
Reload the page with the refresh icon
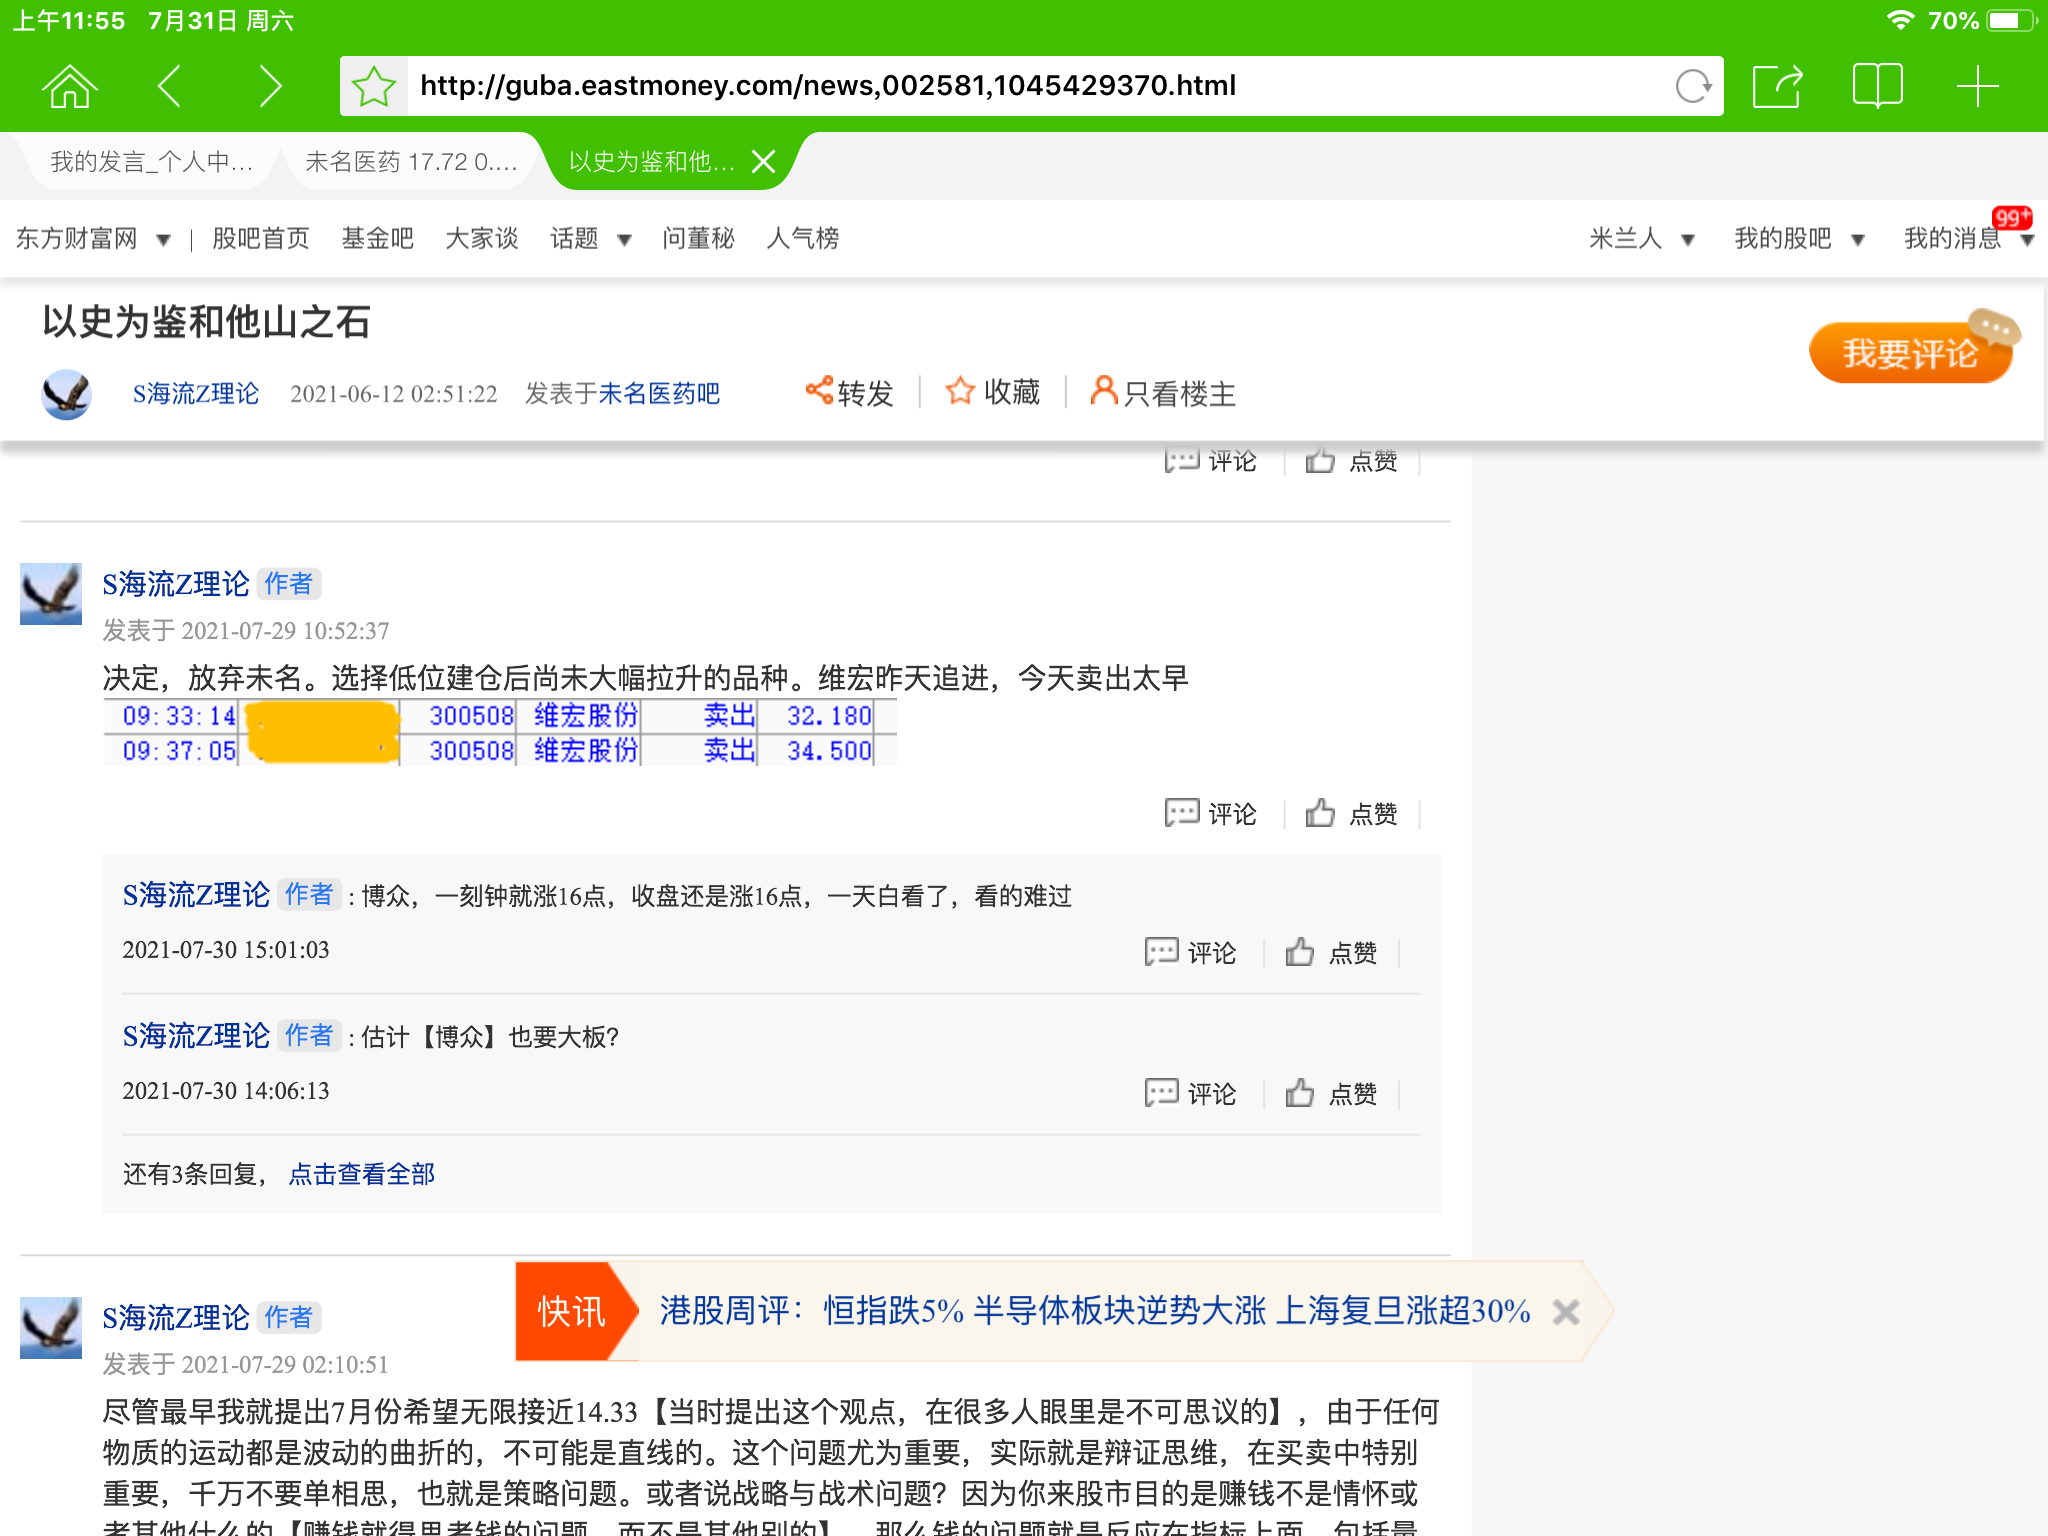(1694, 85)
